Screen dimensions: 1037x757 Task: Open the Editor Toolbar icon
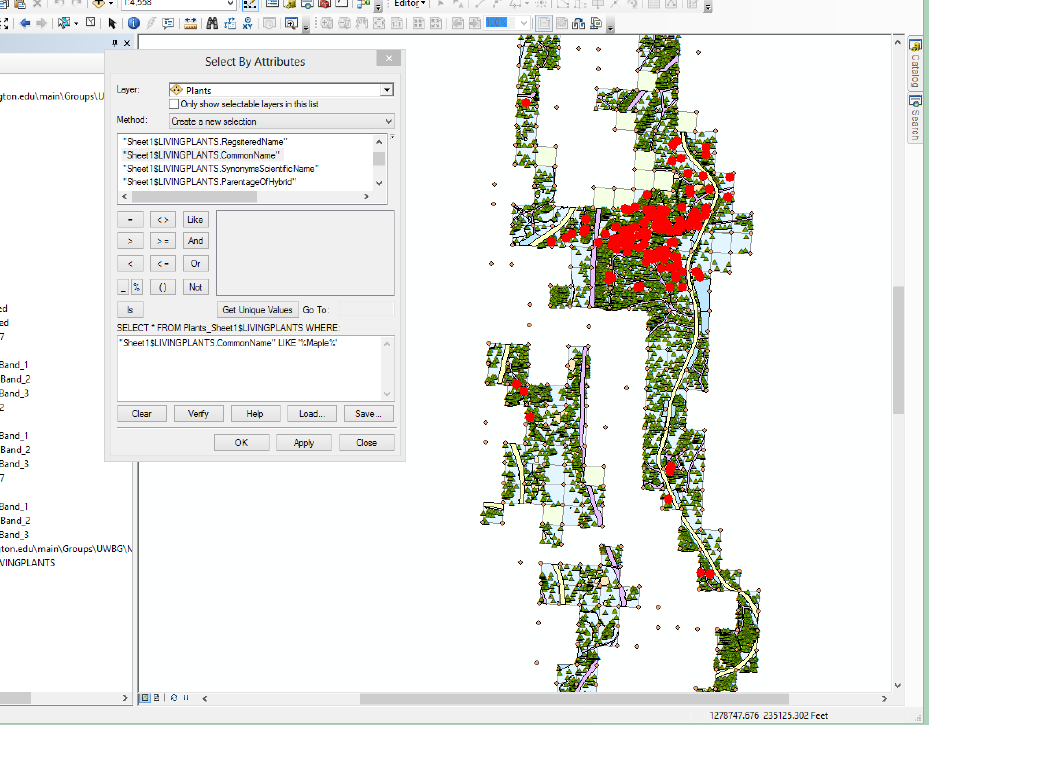[250, 4]
